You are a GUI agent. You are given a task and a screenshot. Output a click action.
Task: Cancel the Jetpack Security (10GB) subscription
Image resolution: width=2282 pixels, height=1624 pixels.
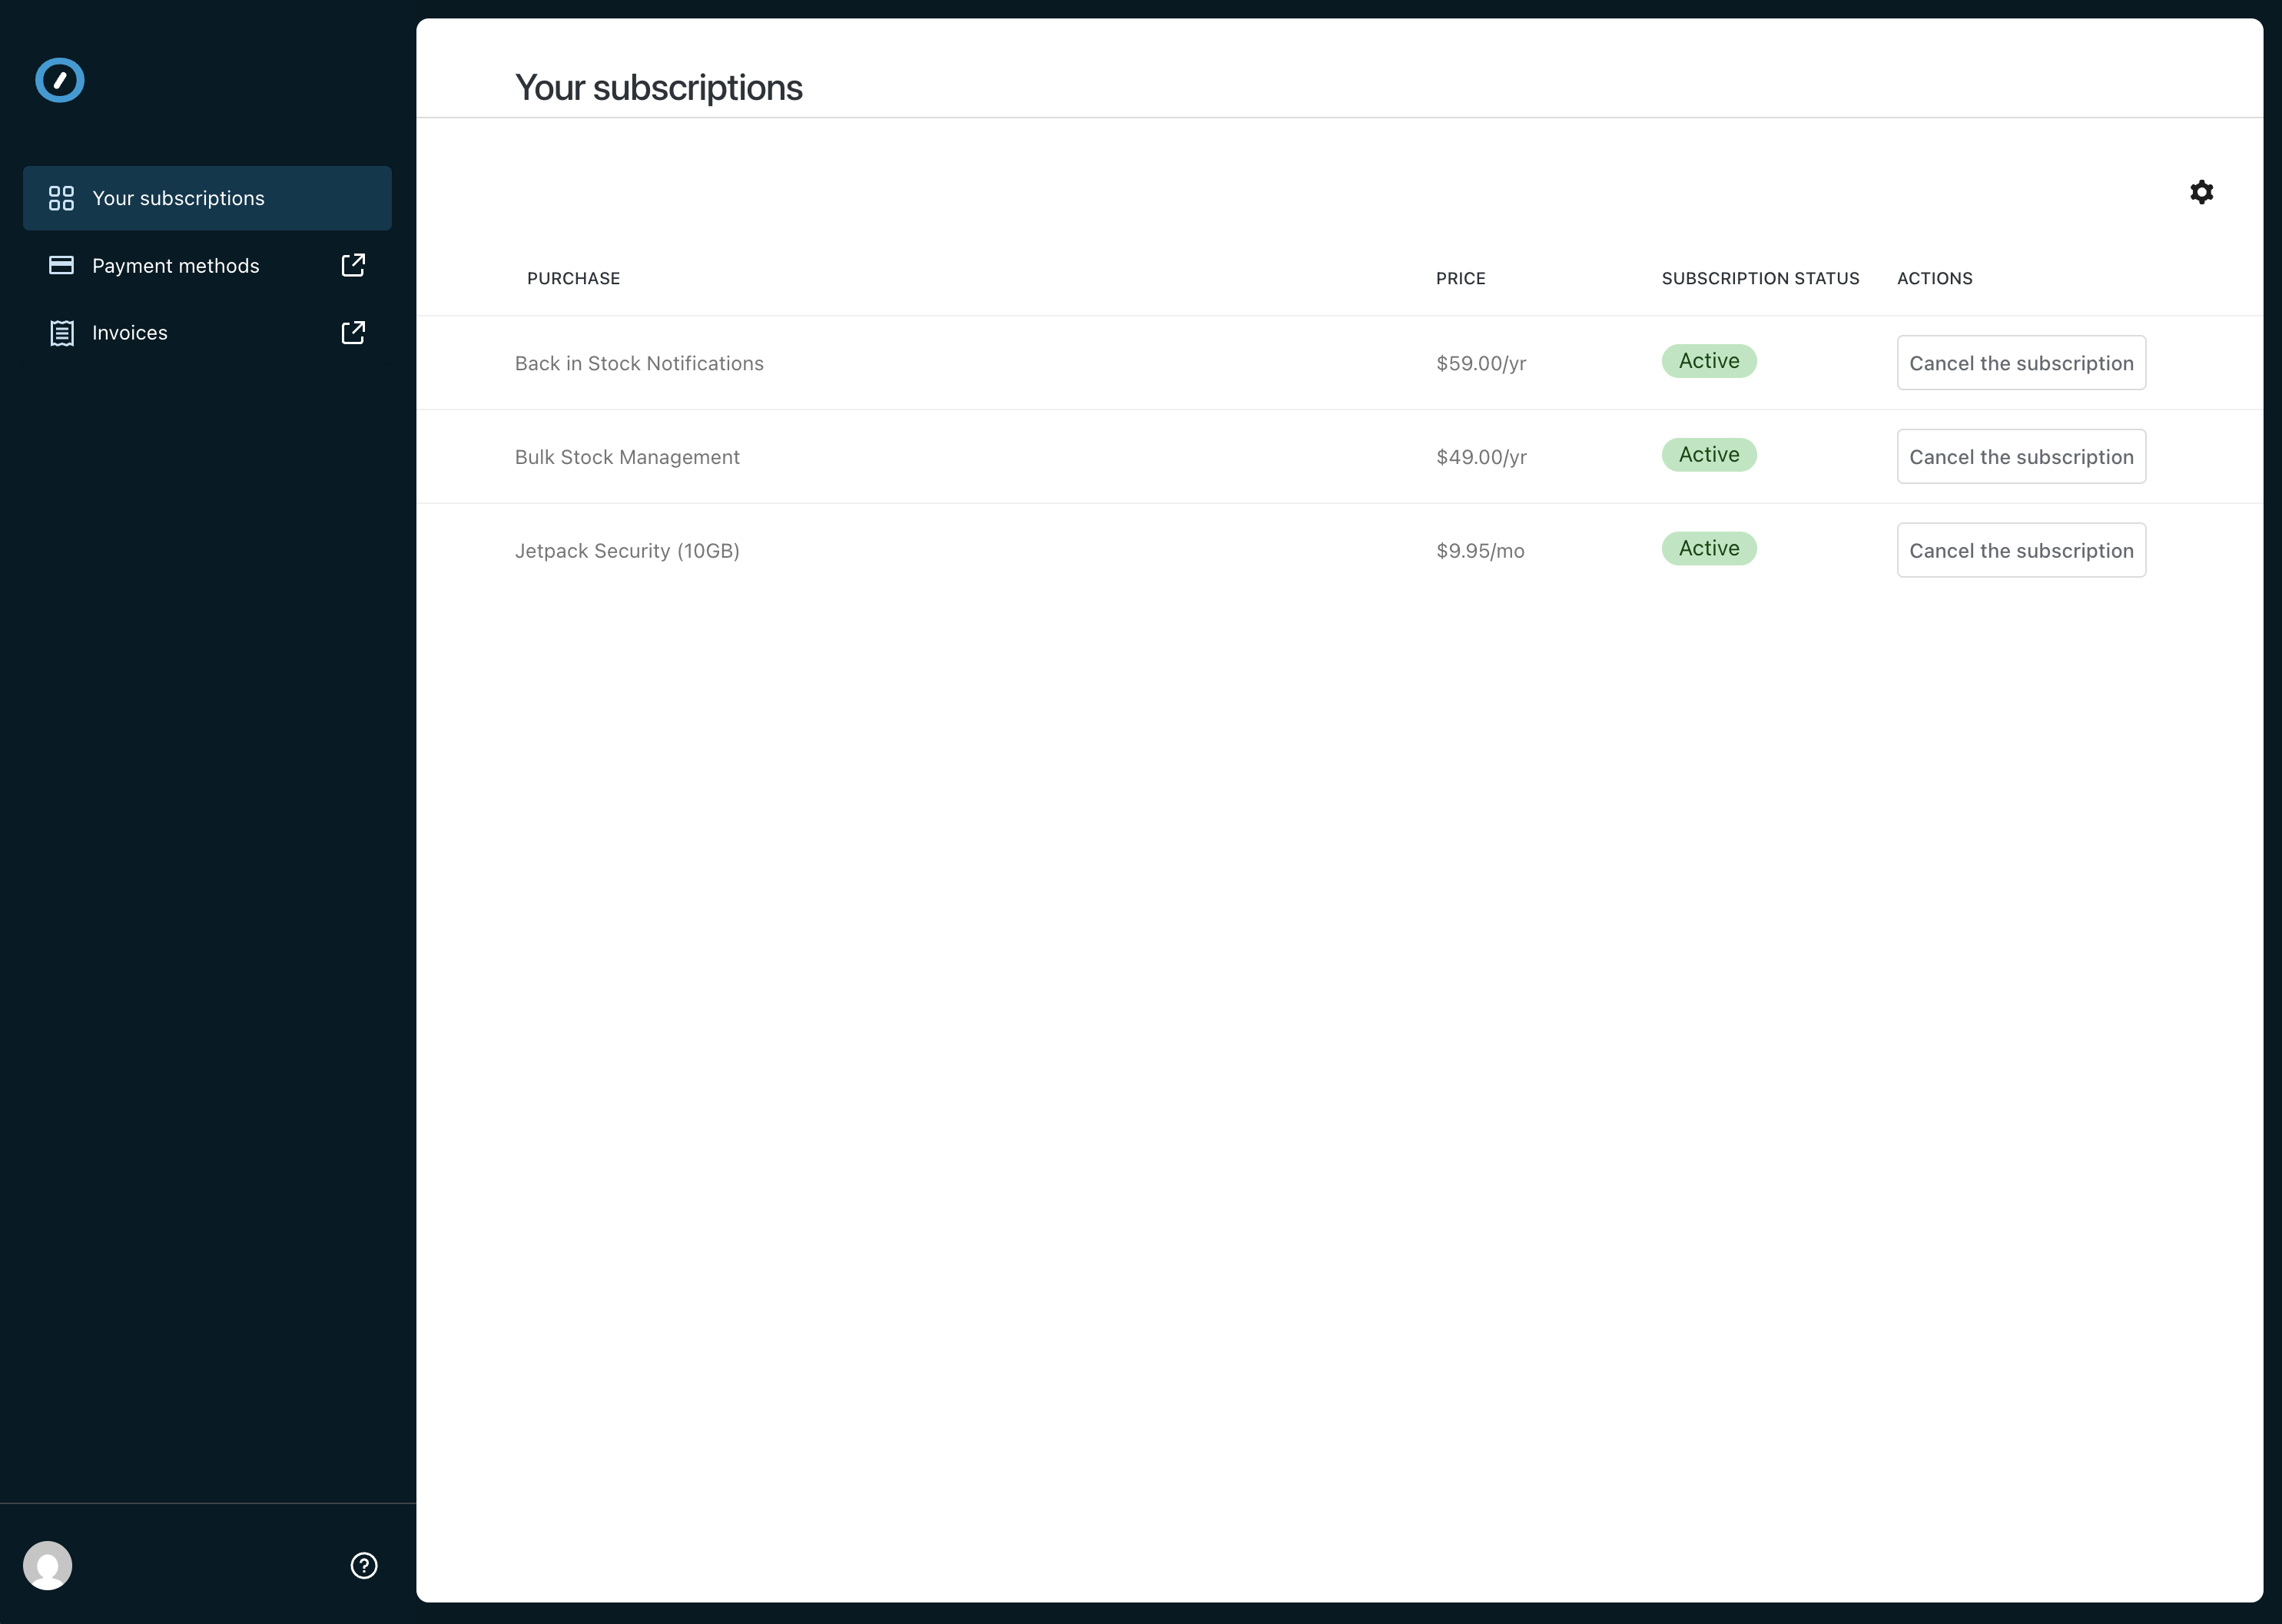(2020, 551)
